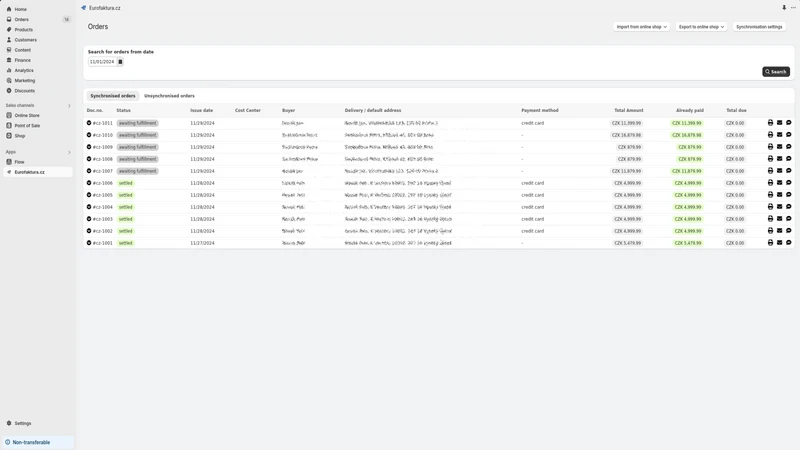The width and height of the screenshot is (800, 450).
Task: Open order #cz-1011
Action: tap(103, 123)
